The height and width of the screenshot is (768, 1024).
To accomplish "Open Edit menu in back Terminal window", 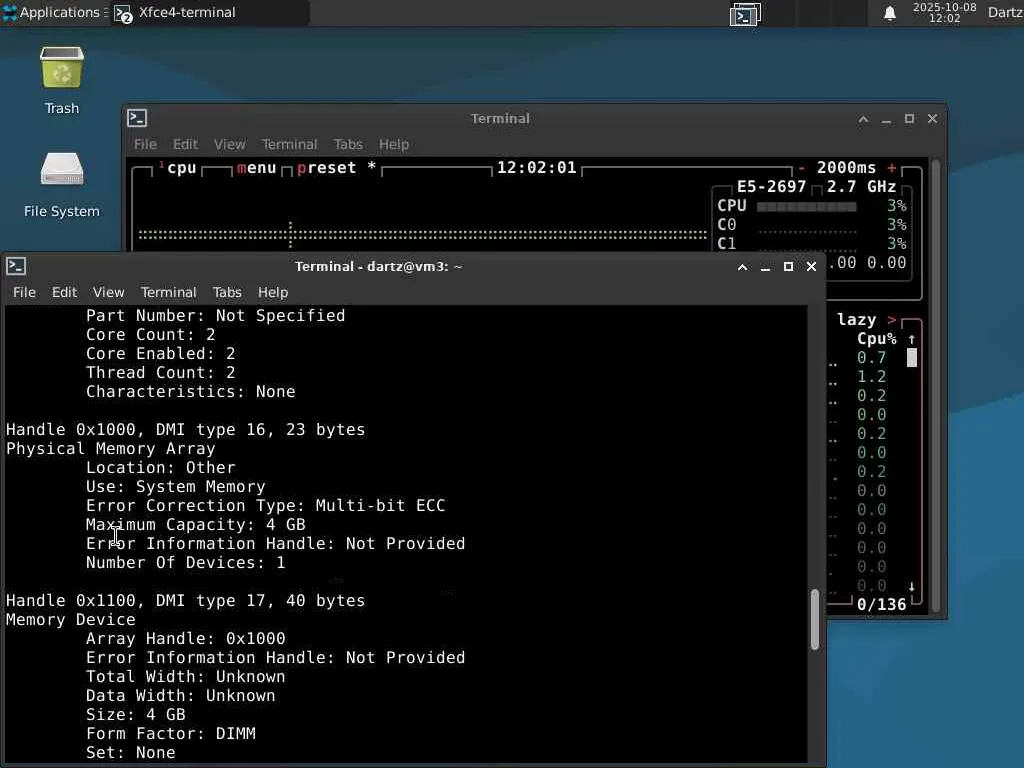I will [x=185, y=144].
